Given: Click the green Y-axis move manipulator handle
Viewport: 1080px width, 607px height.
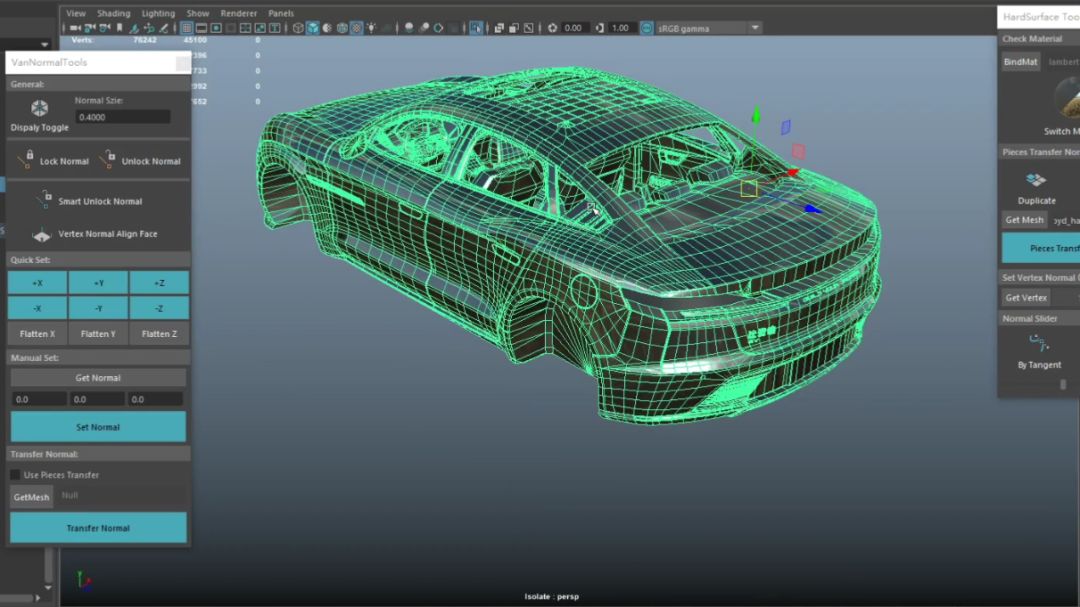Looking at the screenshot, I should [x=756, y=114].
